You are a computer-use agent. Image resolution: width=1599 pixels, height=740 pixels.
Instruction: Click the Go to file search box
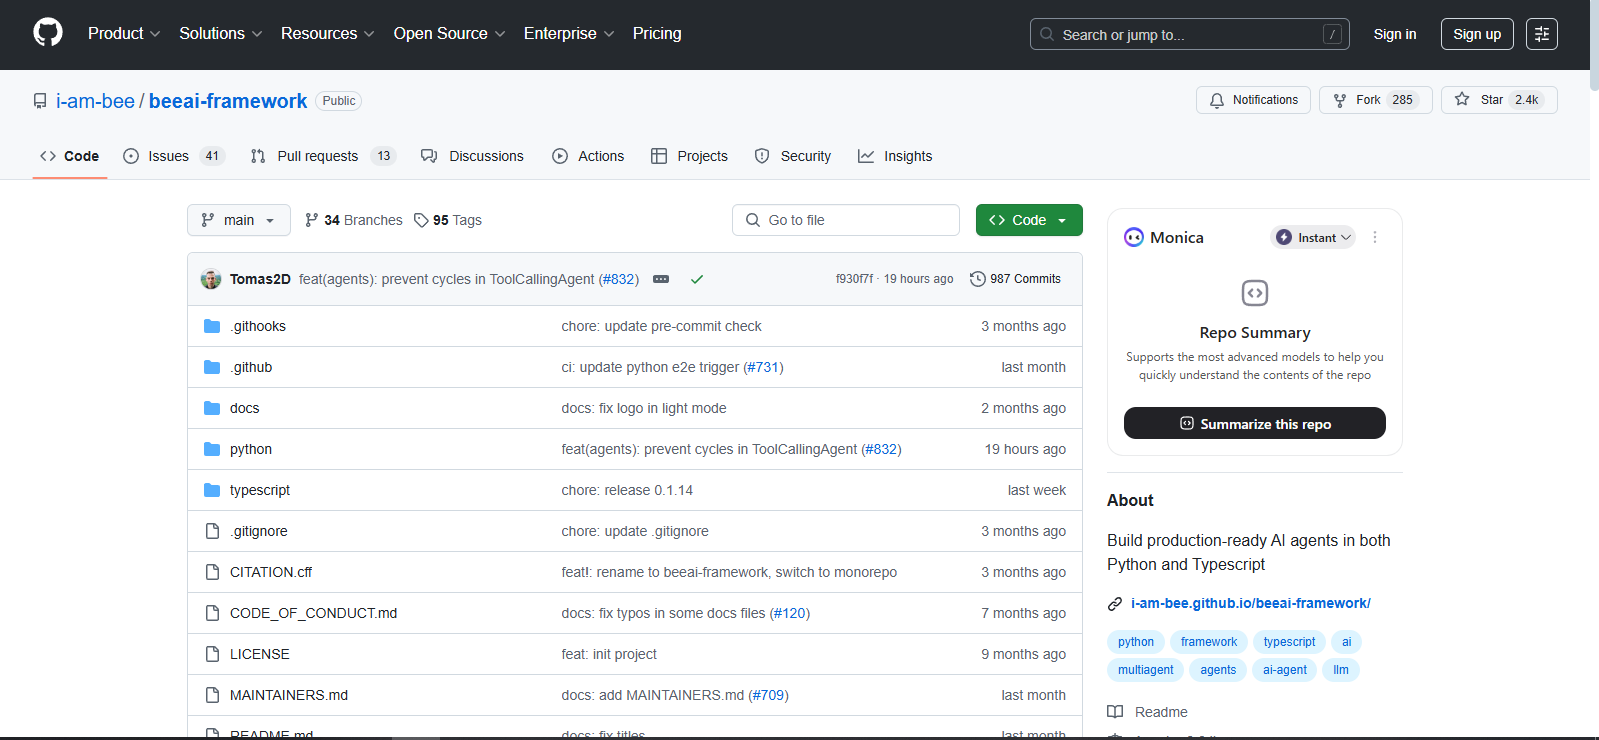(x=846, y=220)
